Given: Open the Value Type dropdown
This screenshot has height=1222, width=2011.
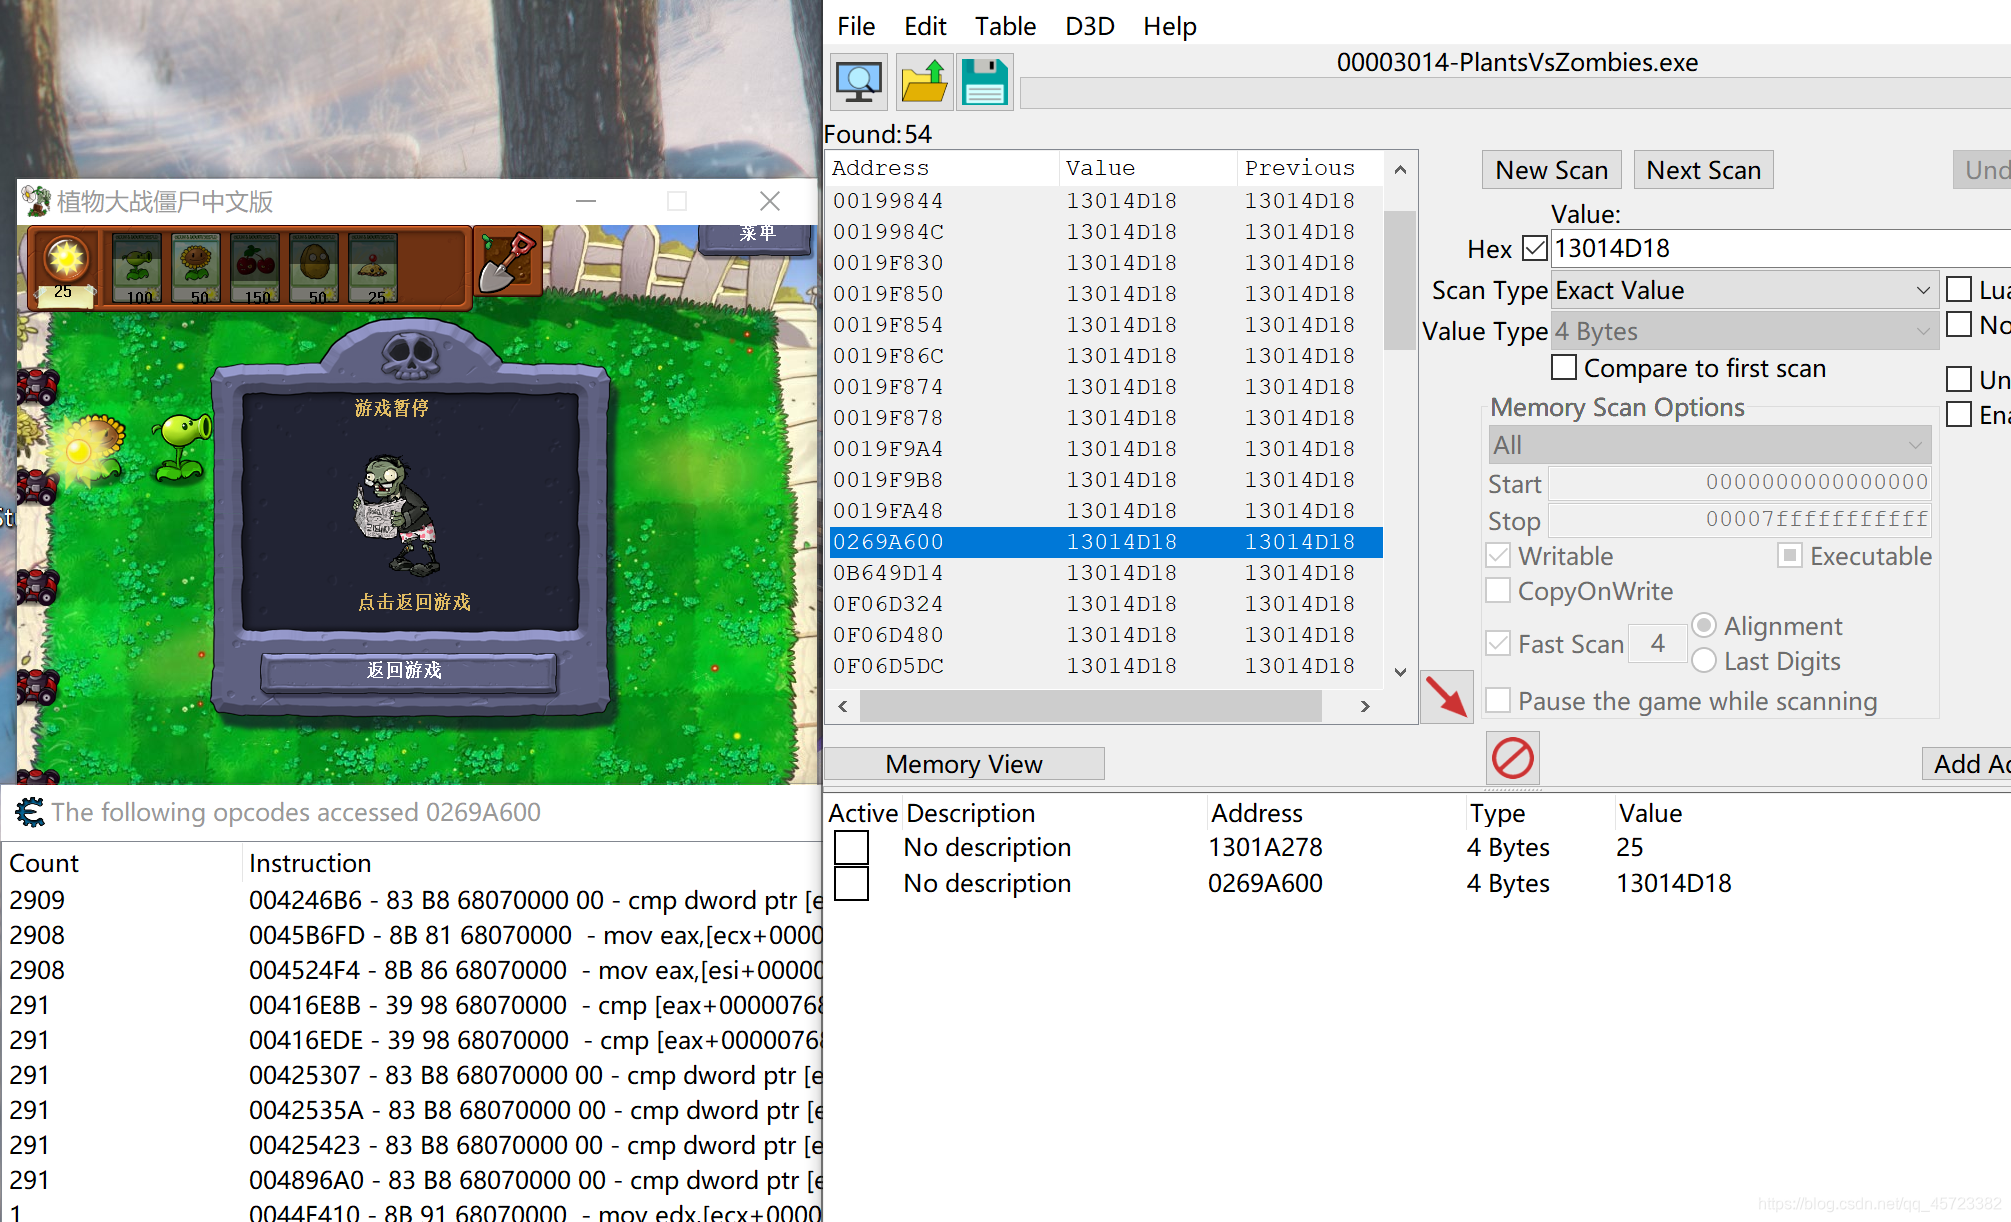Looking at the screenshot, I should [1744, 331].
